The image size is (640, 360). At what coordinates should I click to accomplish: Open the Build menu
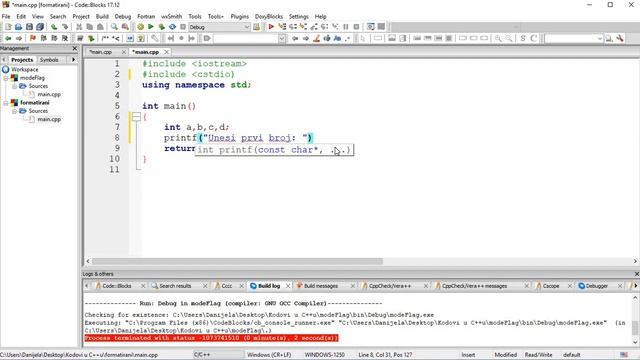click(x=102, y=16)
